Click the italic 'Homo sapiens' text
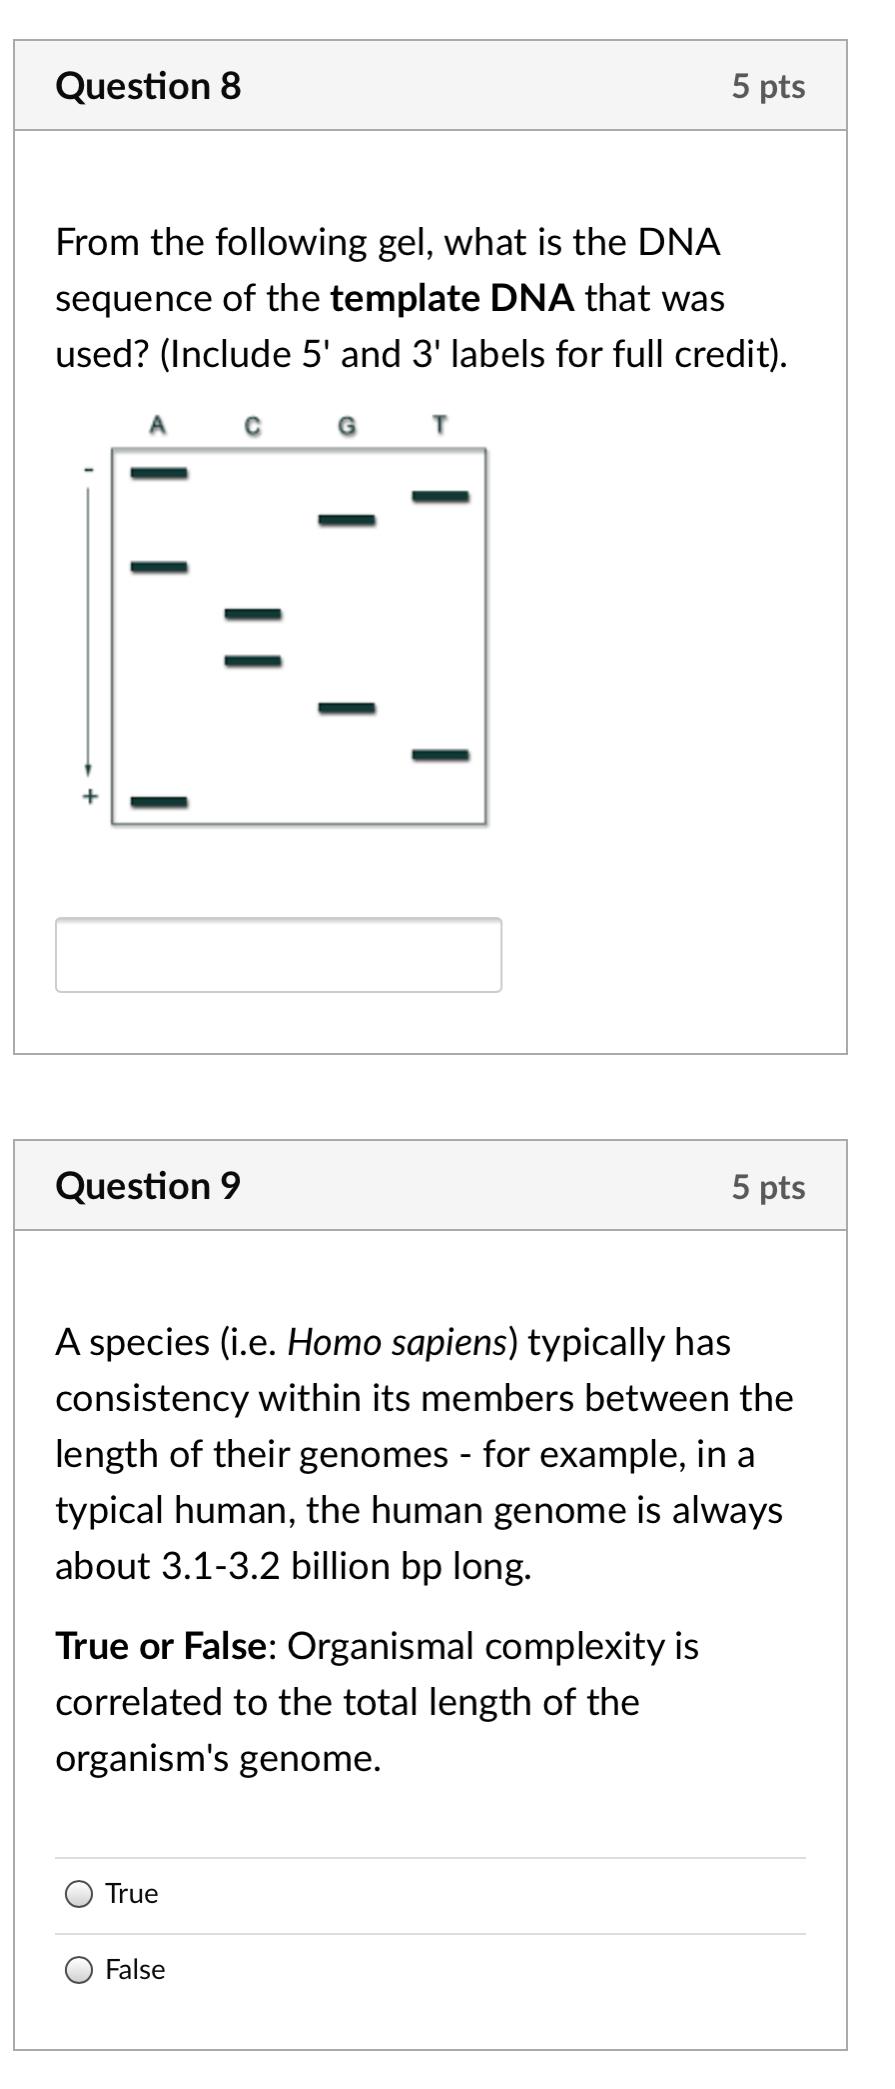The width and height of the screenshot is (895, 2089). (398, 1342)
